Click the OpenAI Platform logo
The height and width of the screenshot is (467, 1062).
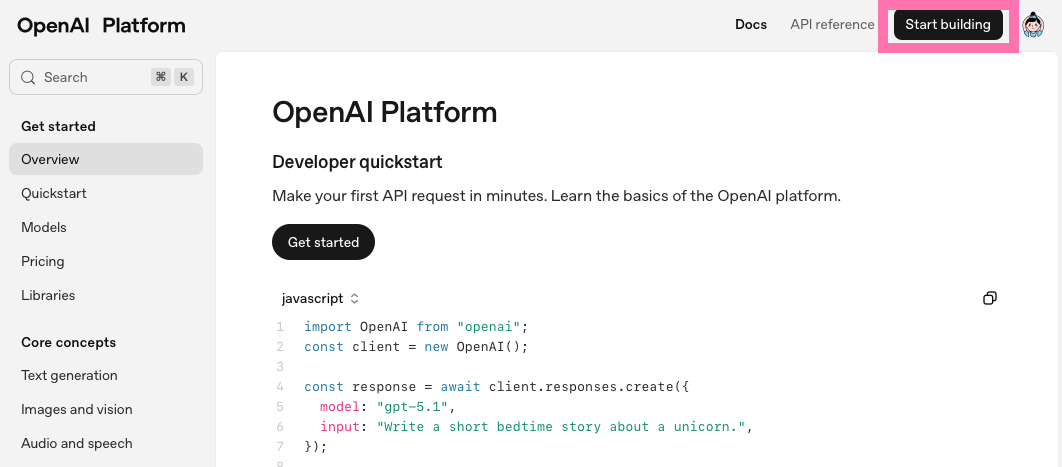pos(101,26)
